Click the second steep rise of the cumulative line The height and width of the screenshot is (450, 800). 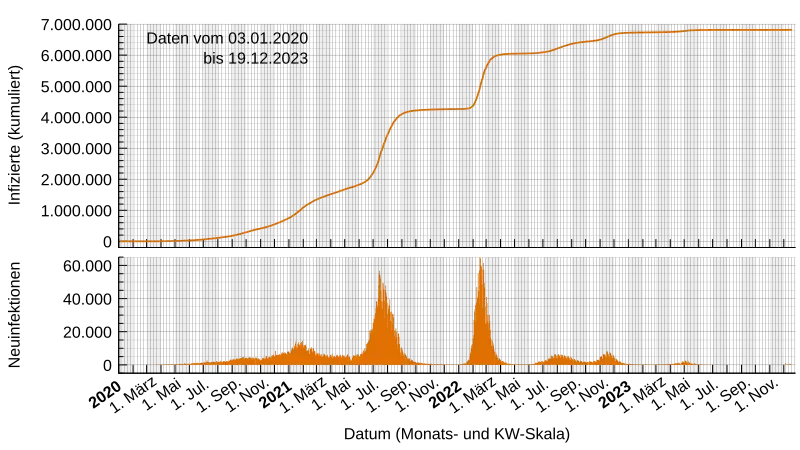[x=481, y=80]
